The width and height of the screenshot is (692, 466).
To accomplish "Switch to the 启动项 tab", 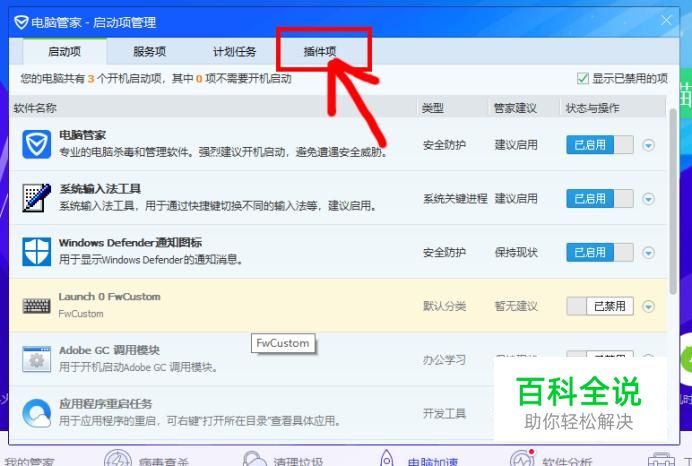I will (64, 52).
